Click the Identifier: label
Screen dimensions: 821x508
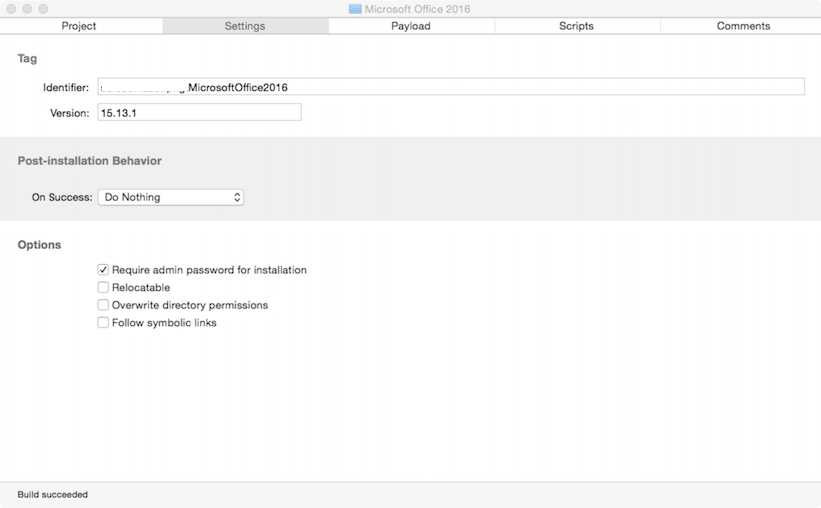[x=66, y=87]
